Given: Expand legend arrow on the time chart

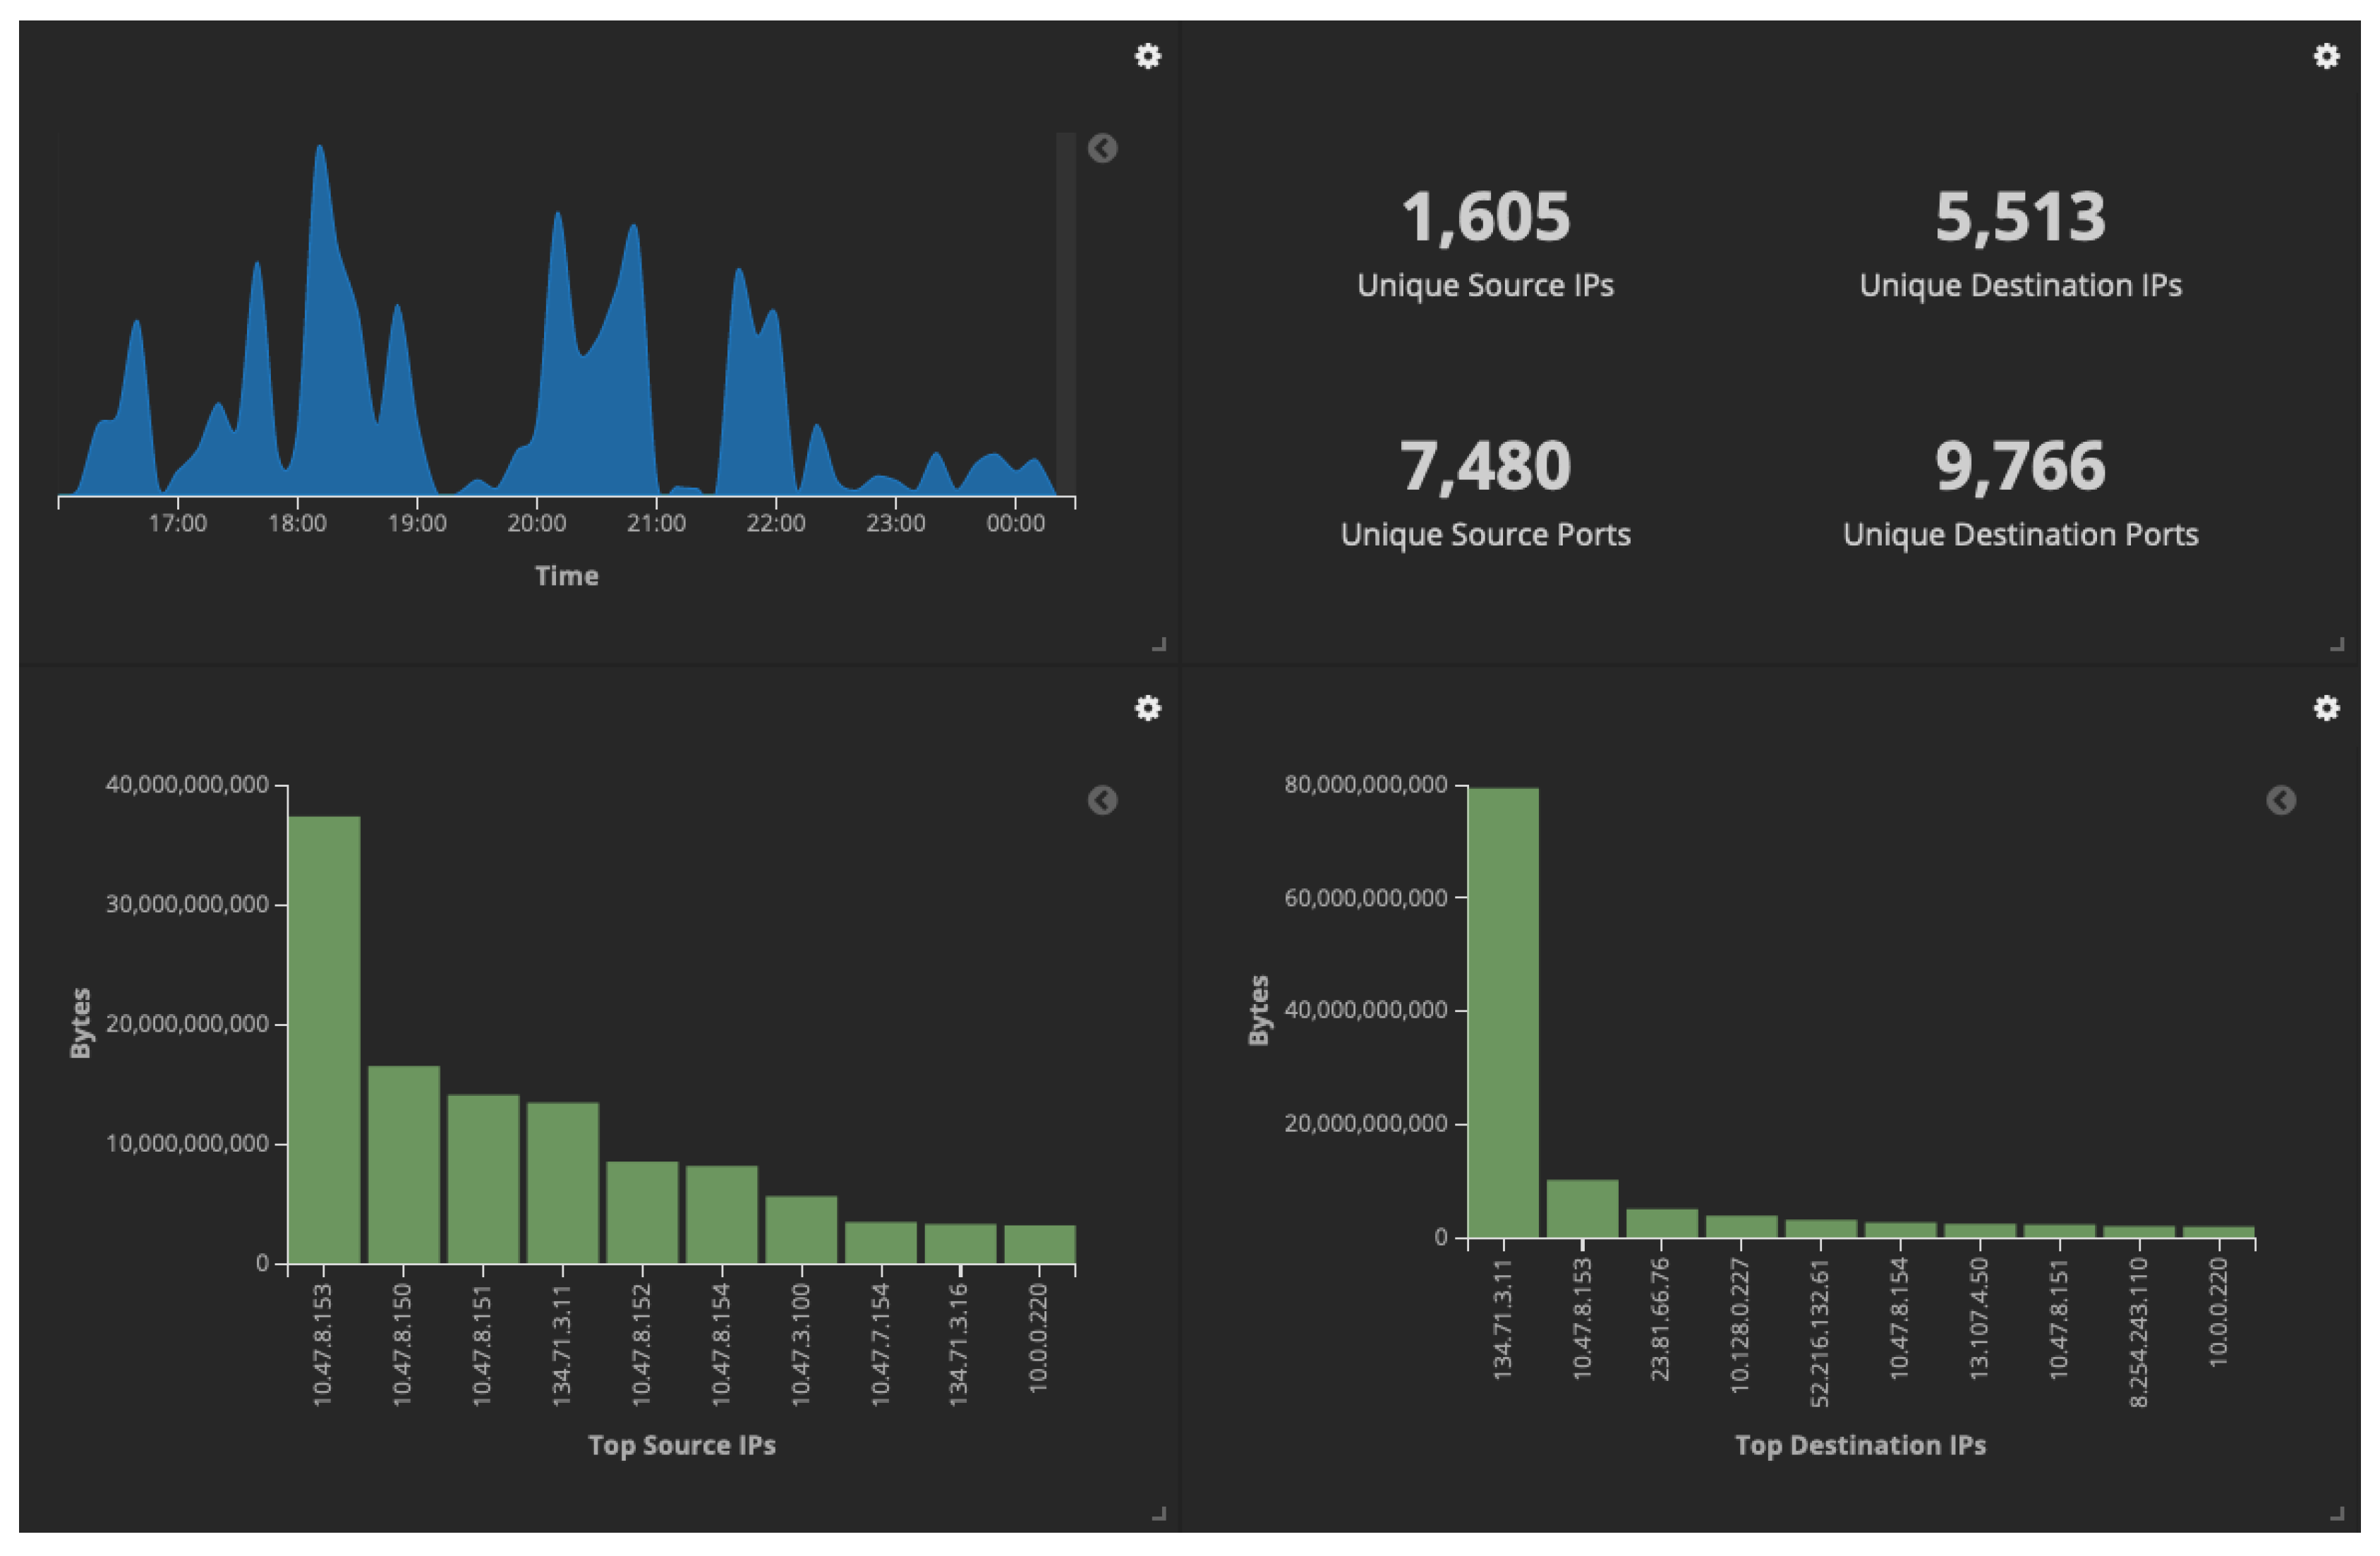Looking at the screenshot, I should tap(1102, 148).
